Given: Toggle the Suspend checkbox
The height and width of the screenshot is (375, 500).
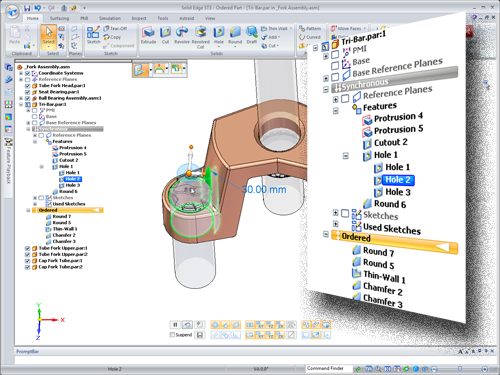Looking at the screenshot, I should pyautogui.click(x=172, y=335).
